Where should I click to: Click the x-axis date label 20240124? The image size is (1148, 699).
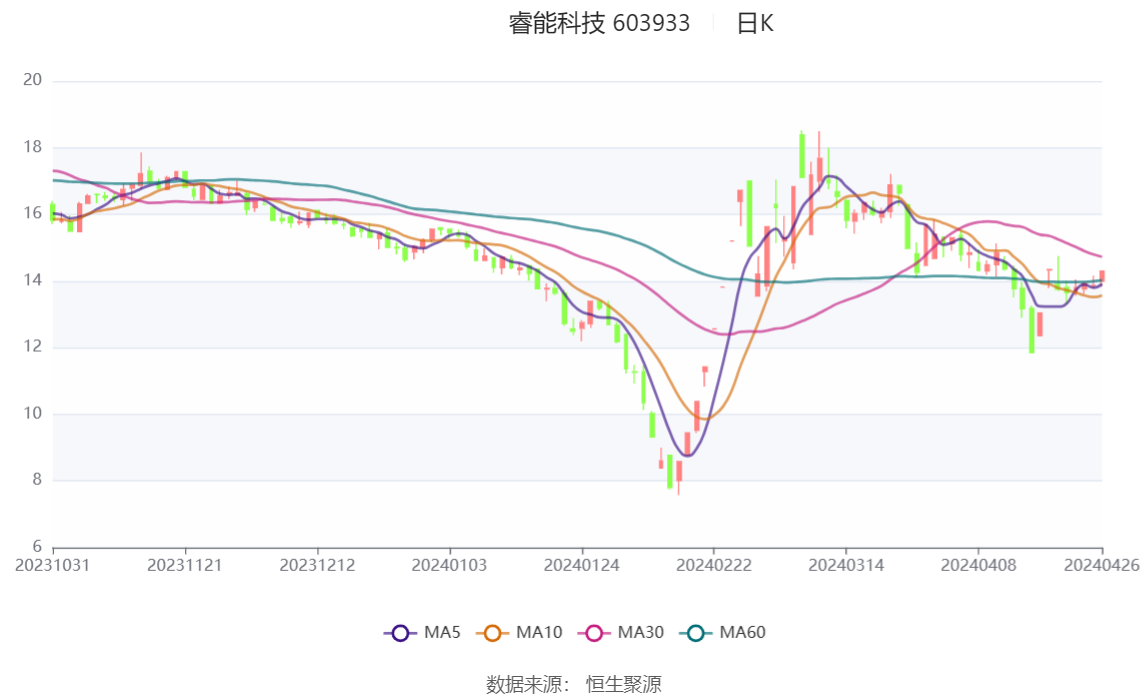[x=581, y=565]
